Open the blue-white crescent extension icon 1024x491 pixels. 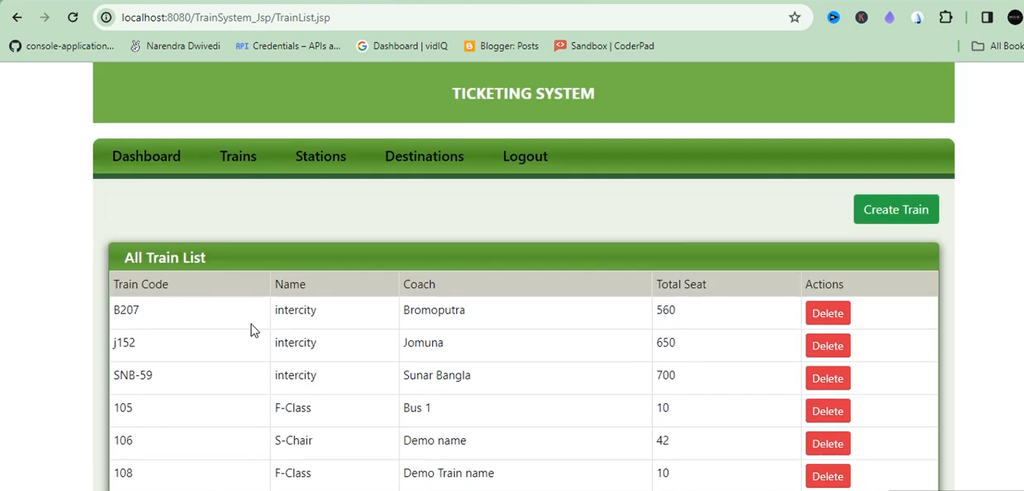(x=918, y=18)
